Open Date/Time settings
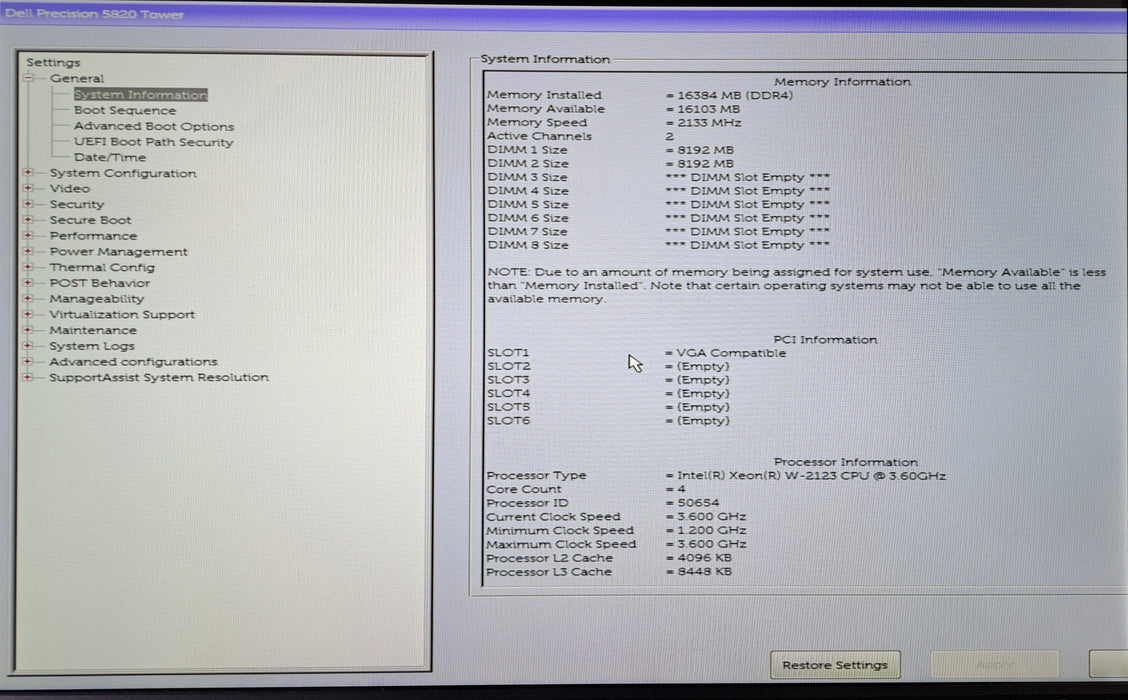1128x700 pixels. [x=109, y=157]
